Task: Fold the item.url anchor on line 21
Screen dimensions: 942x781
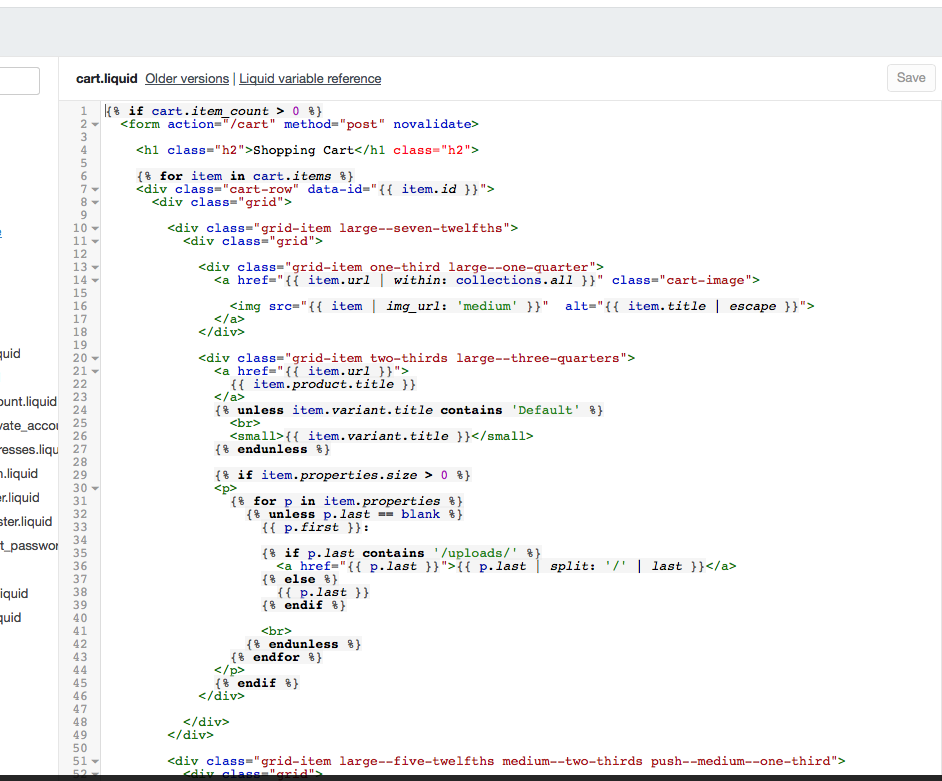Action: click(95, 371)
